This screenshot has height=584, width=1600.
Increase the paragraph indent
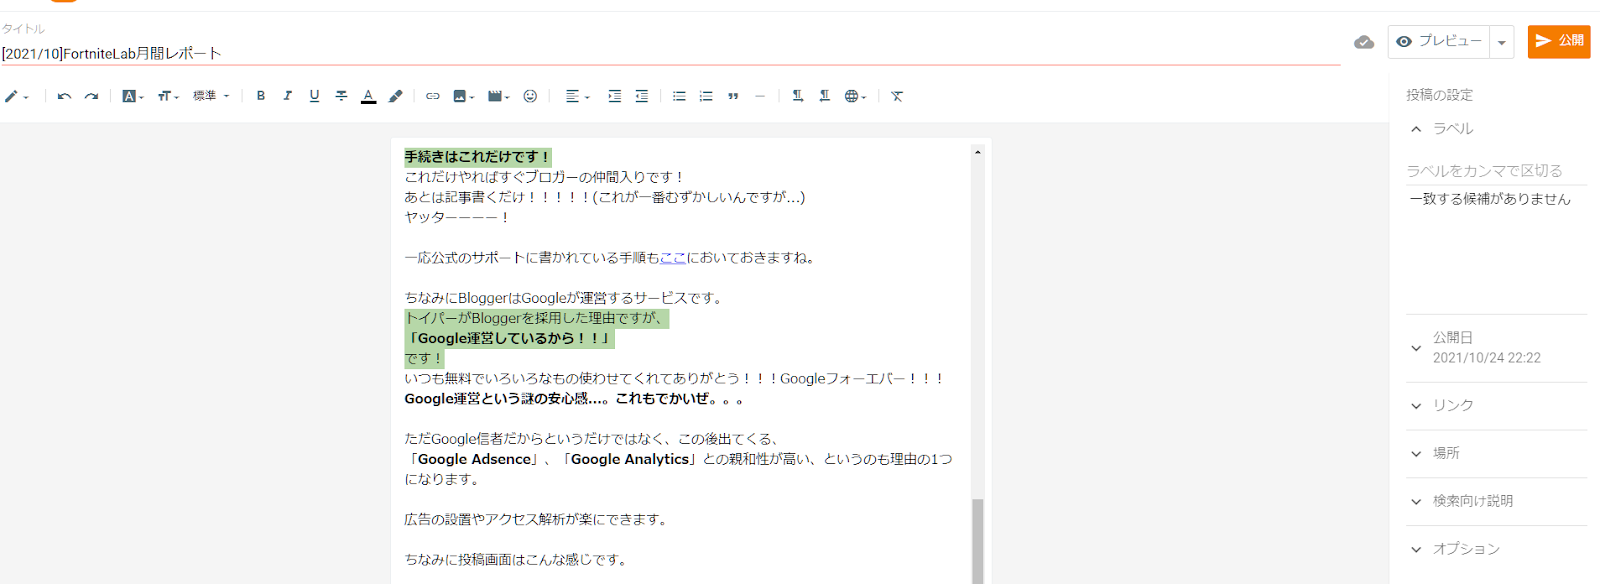(614, 96)
